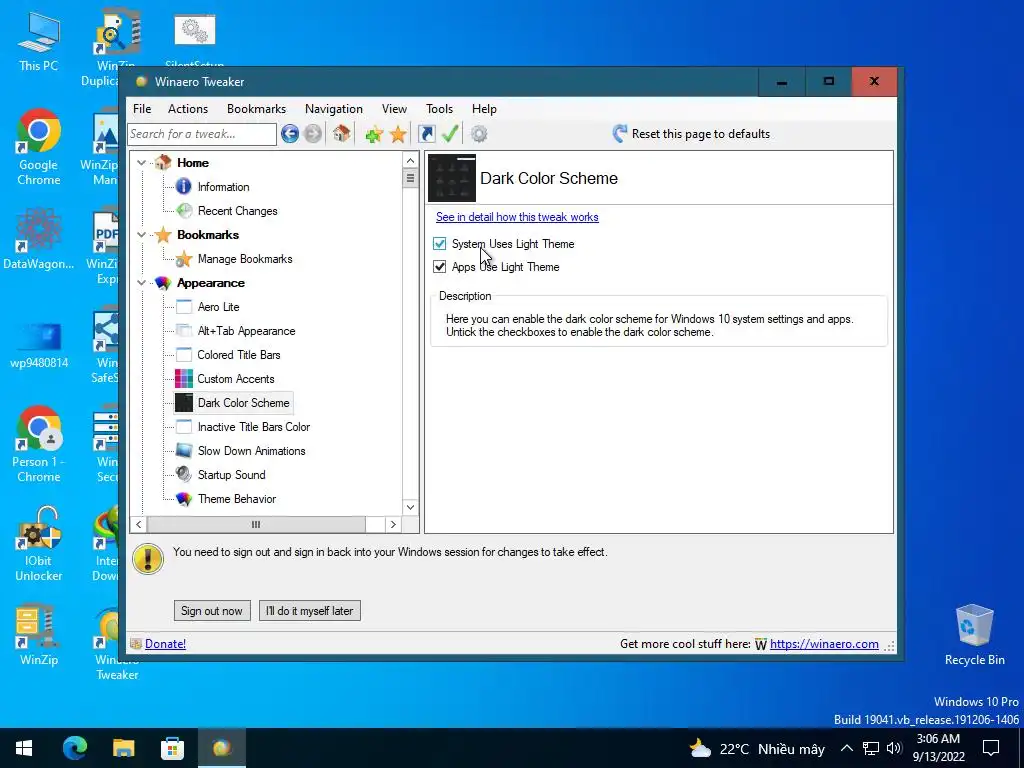
Task: Open WinZip desktop icon
Action: point(39,635)
